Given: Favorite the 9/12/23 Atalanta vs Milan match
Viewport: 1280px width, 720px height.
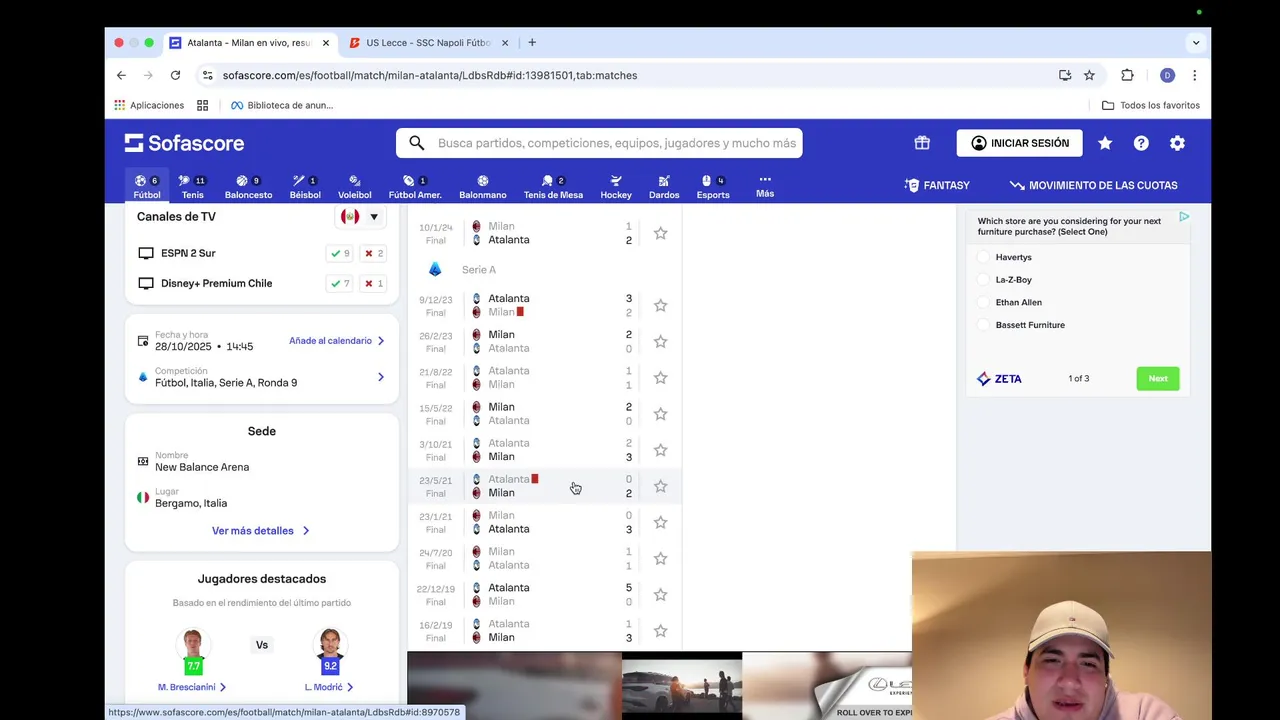Looking at the screenshot, I should (660, 305).
